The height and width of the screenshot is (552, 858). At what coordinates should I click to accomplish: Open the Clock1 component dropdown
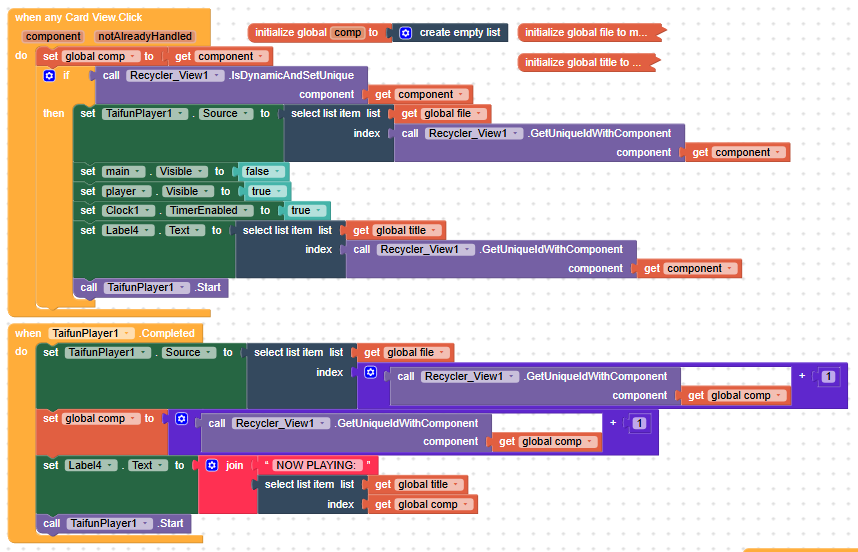coord(127,211)
